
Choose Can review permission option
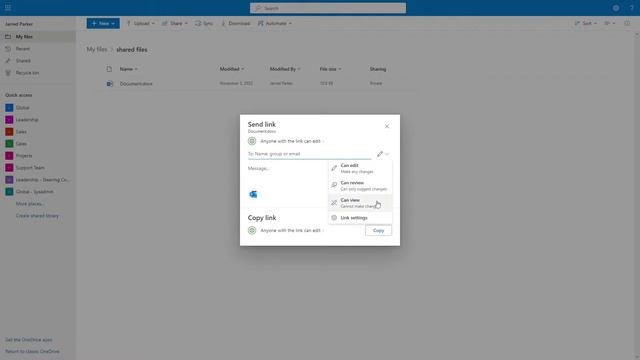(x=360, y=186)
